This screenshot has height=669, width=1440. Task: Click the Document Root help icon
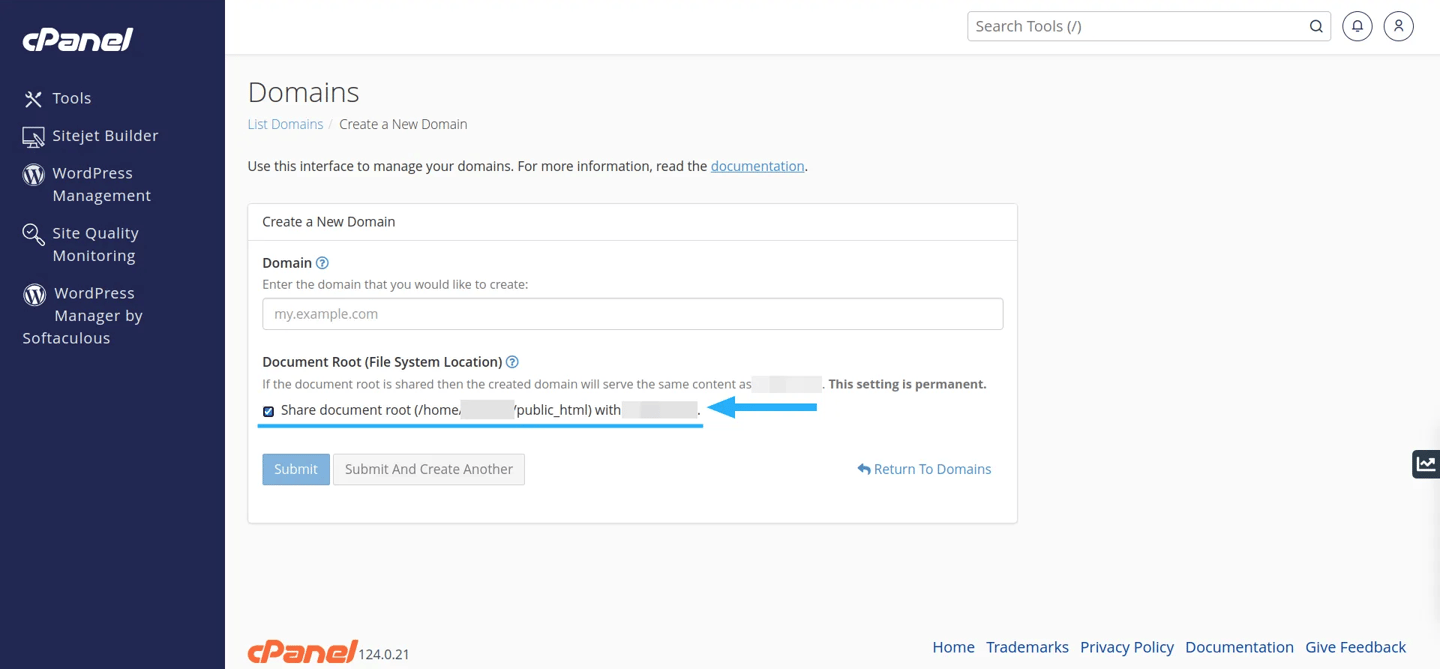512,362
